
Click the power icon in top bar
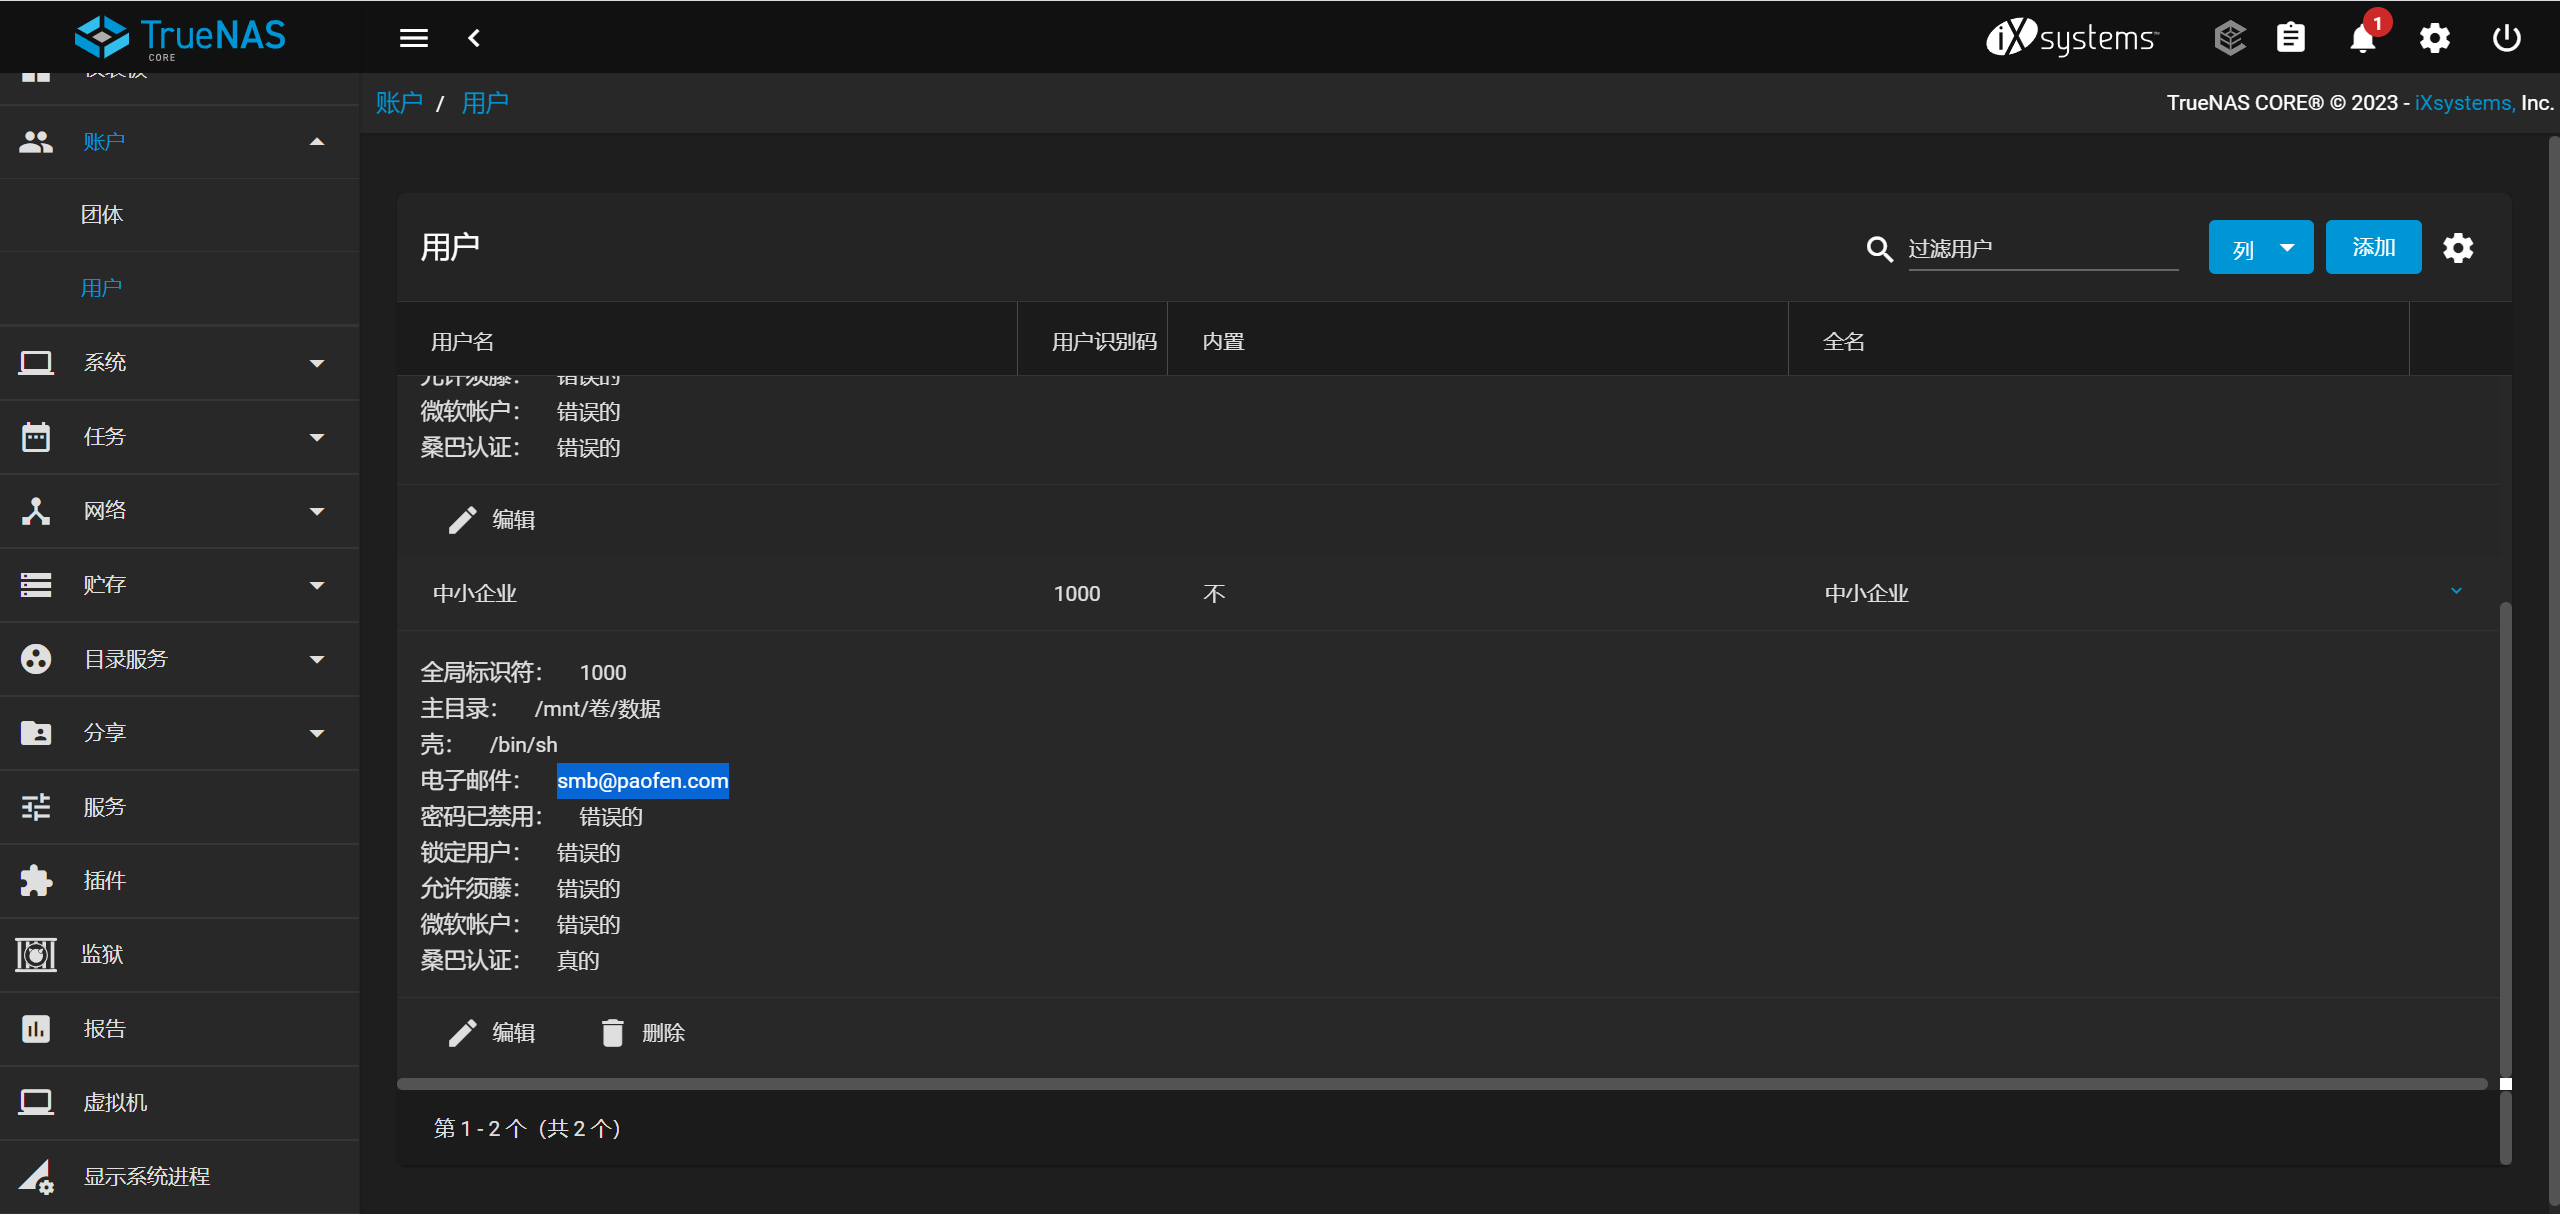[x=2506, y=38]
